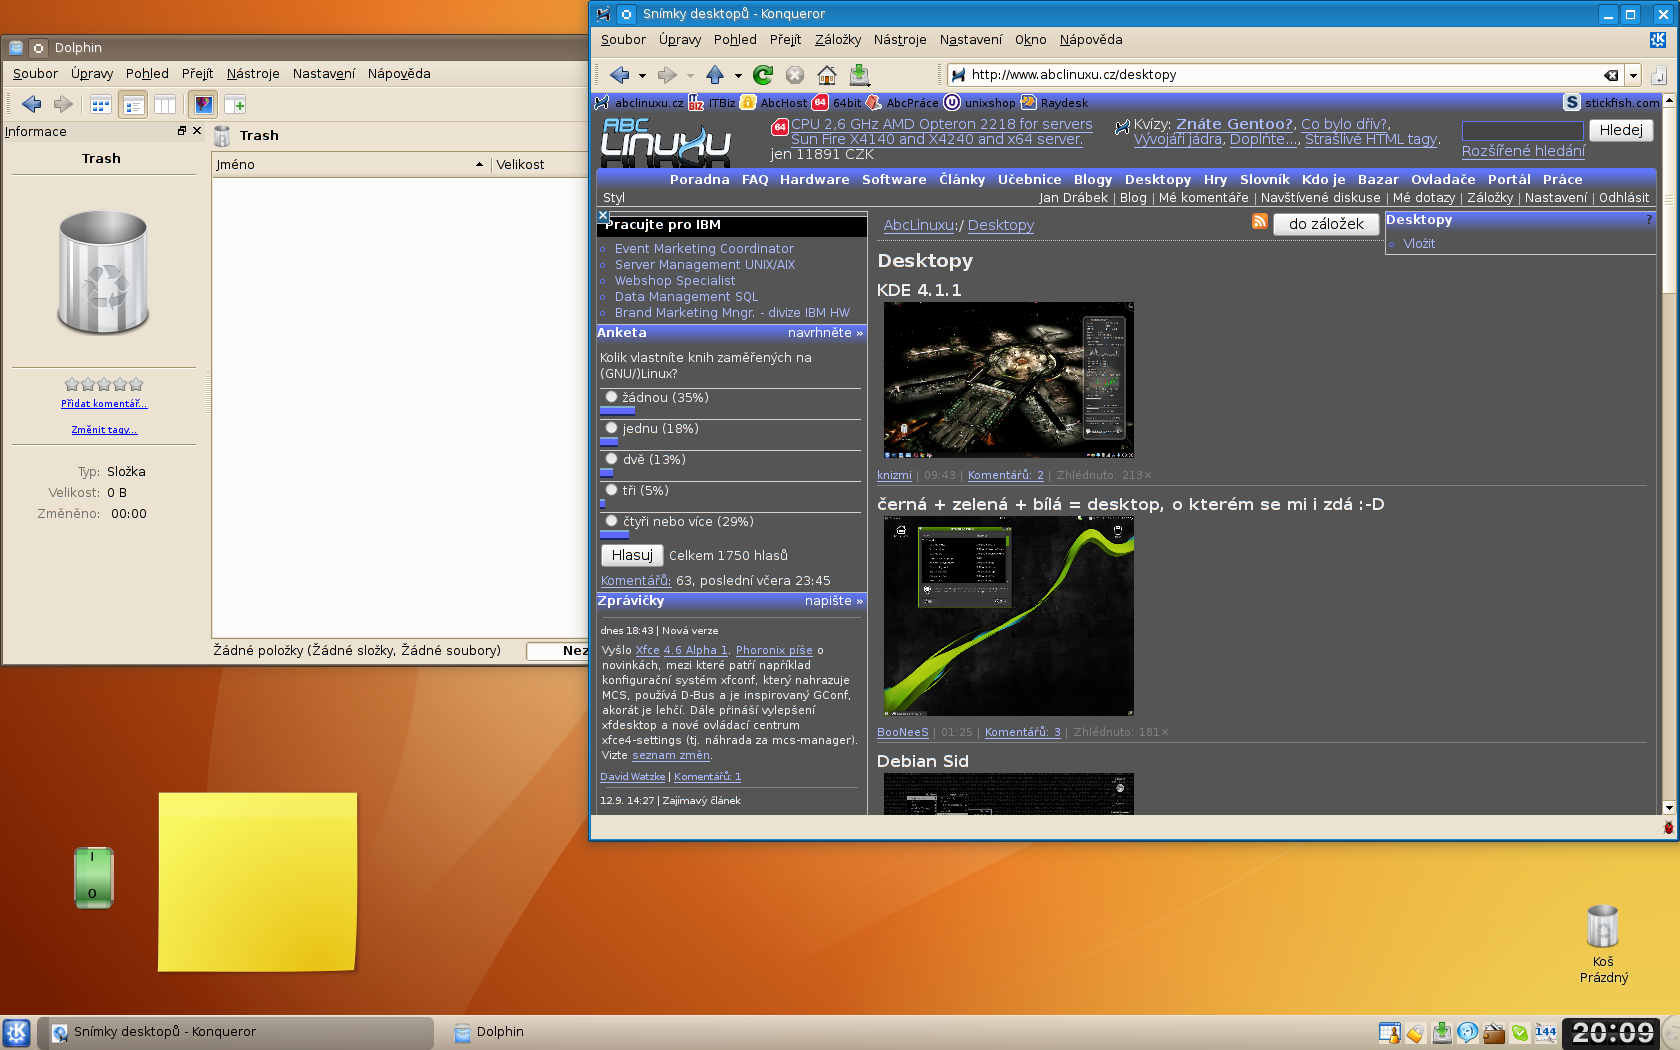Open ITBiz bookmark

tap(712, 103)
